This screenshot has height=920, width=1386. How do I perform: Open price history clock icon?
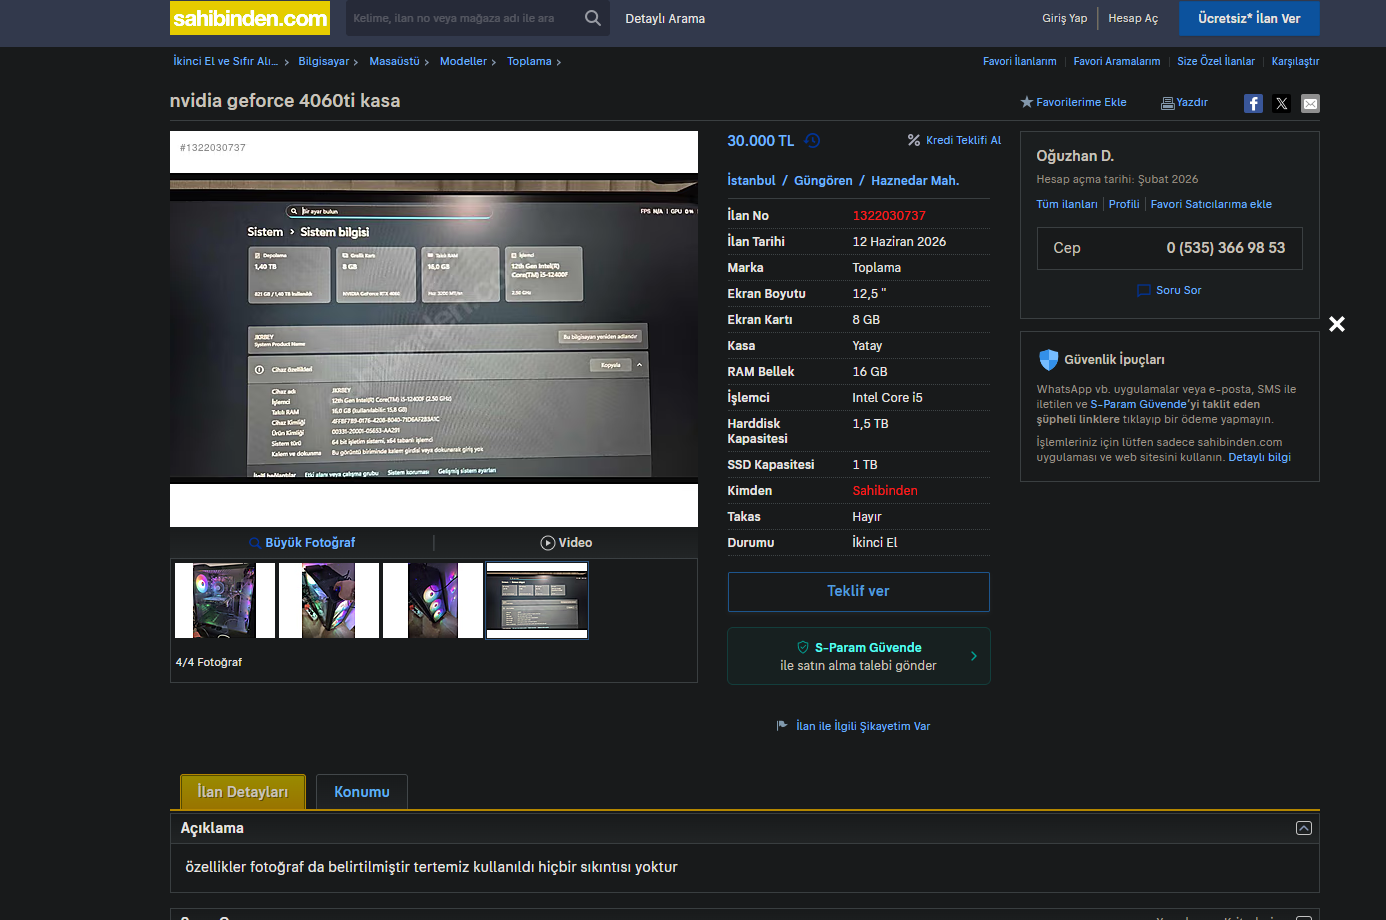pyautogui.click(x=812, y=141)
